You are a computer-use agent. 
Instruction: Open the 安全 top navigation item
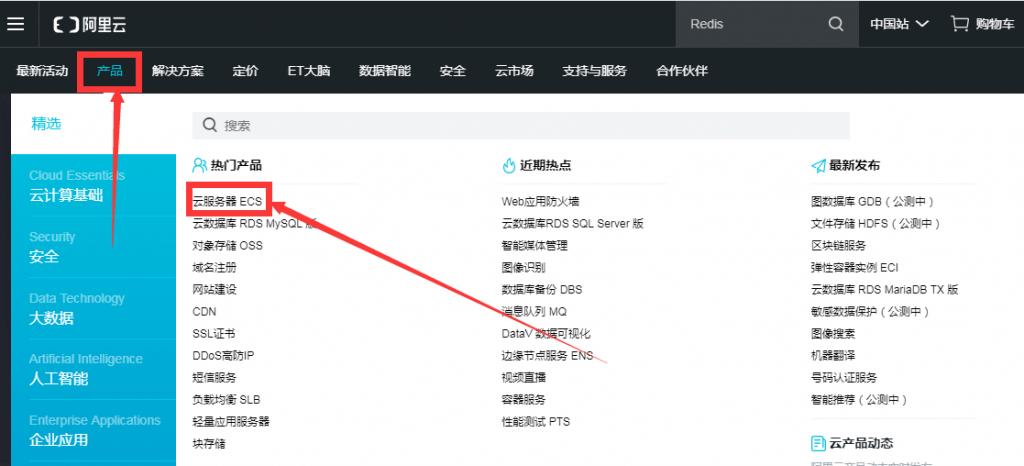[x=453, y=70]
